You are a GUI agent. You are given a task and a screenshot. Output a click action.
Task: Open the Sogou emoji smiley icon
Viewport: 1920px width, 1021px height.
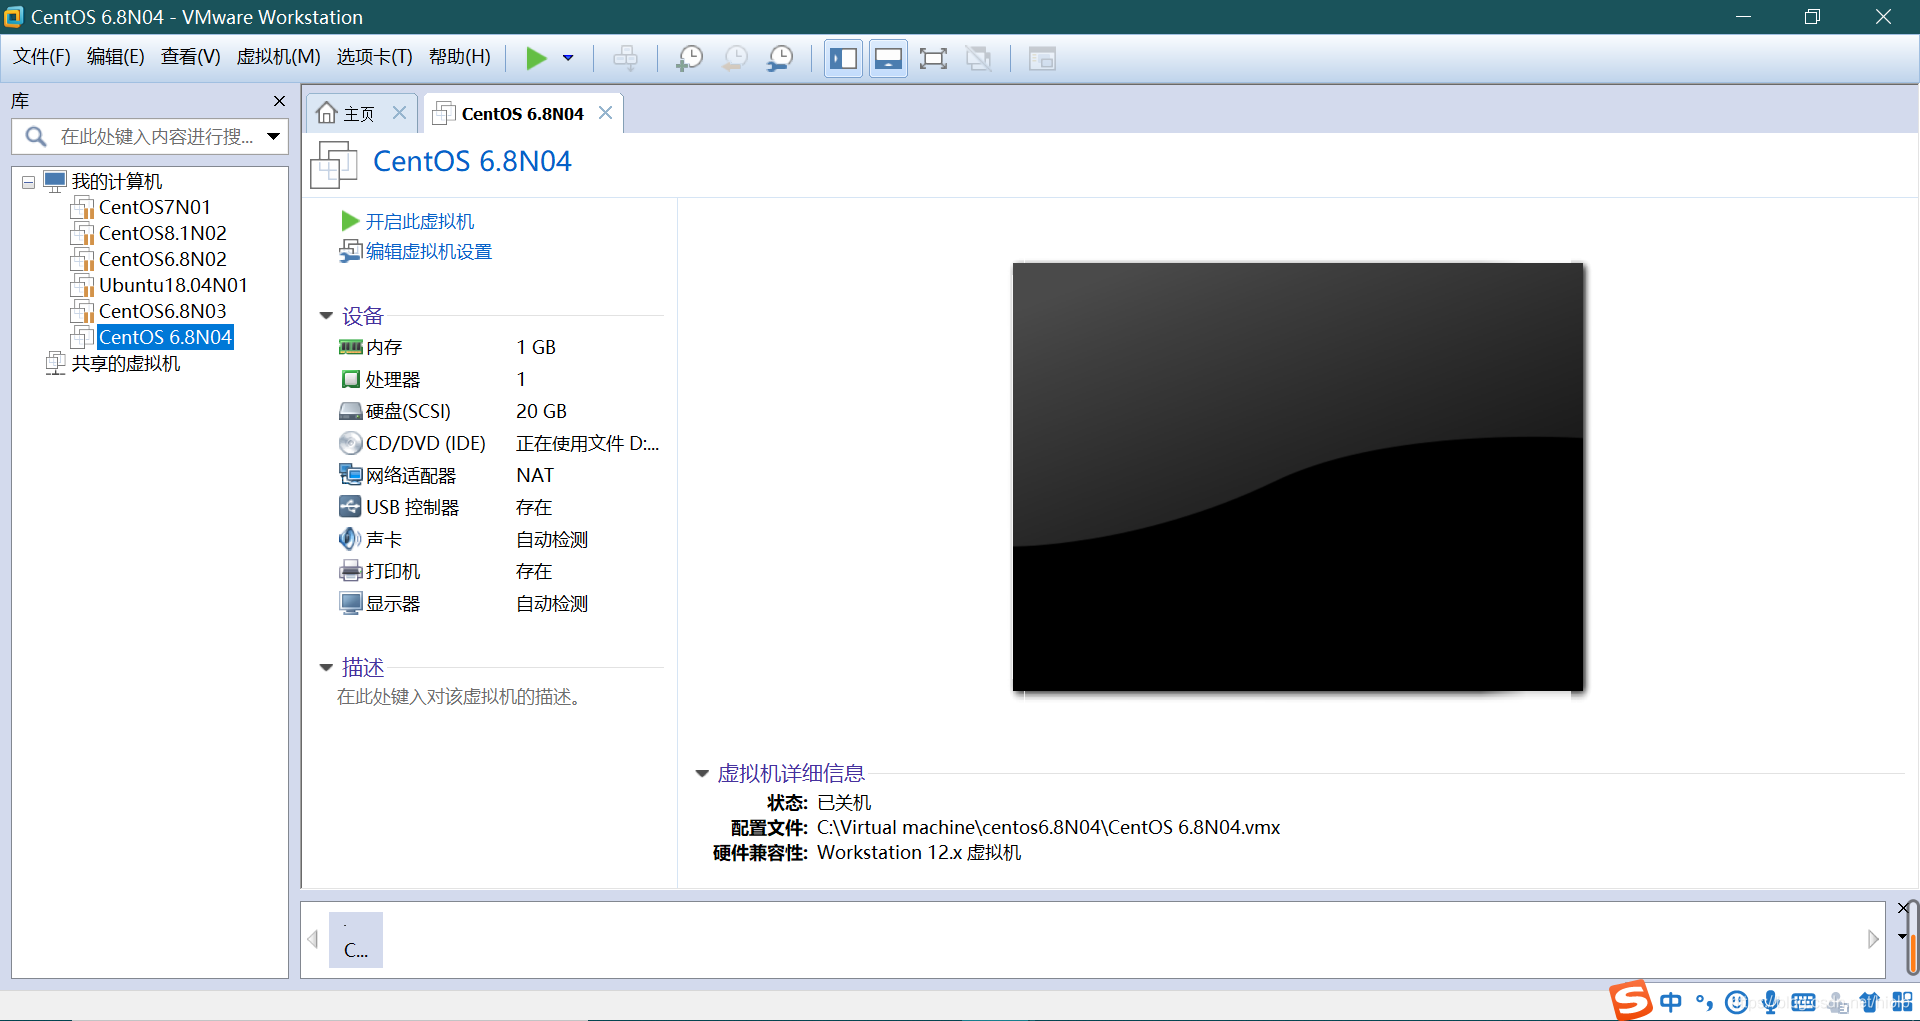click(1737, 1002)
